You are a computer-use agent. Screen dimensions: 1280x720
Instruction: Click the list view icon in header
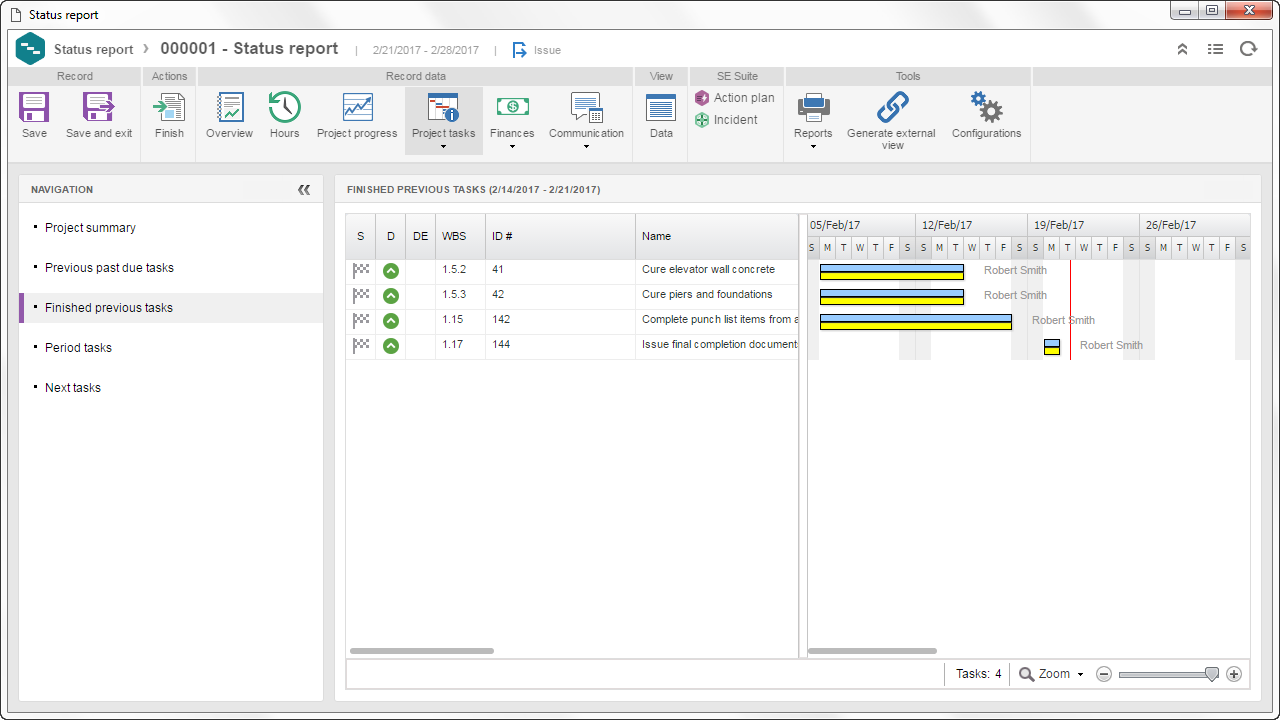(1215, 49)
